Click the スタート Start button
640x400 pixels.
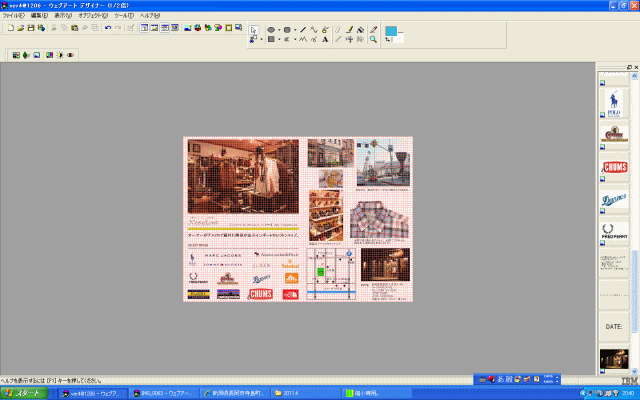pyautogui.click(x=24, y=393)
